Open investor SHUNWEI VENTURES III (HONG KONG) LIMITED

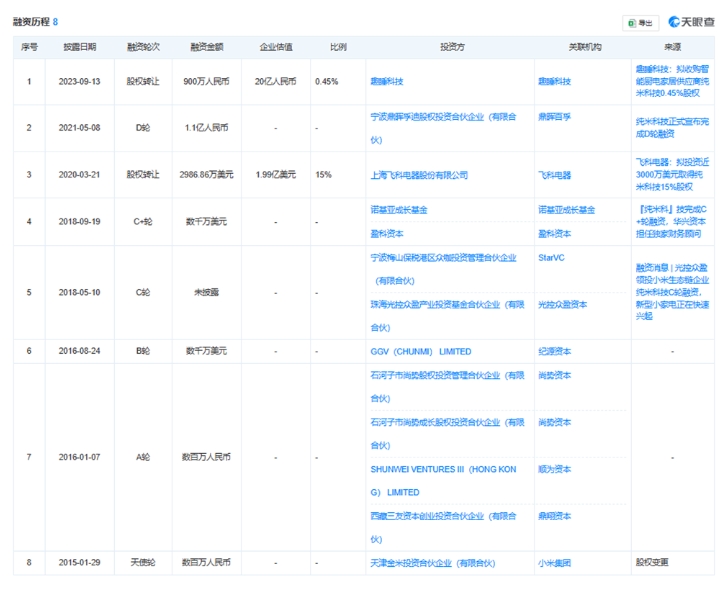tap(443, 481)
